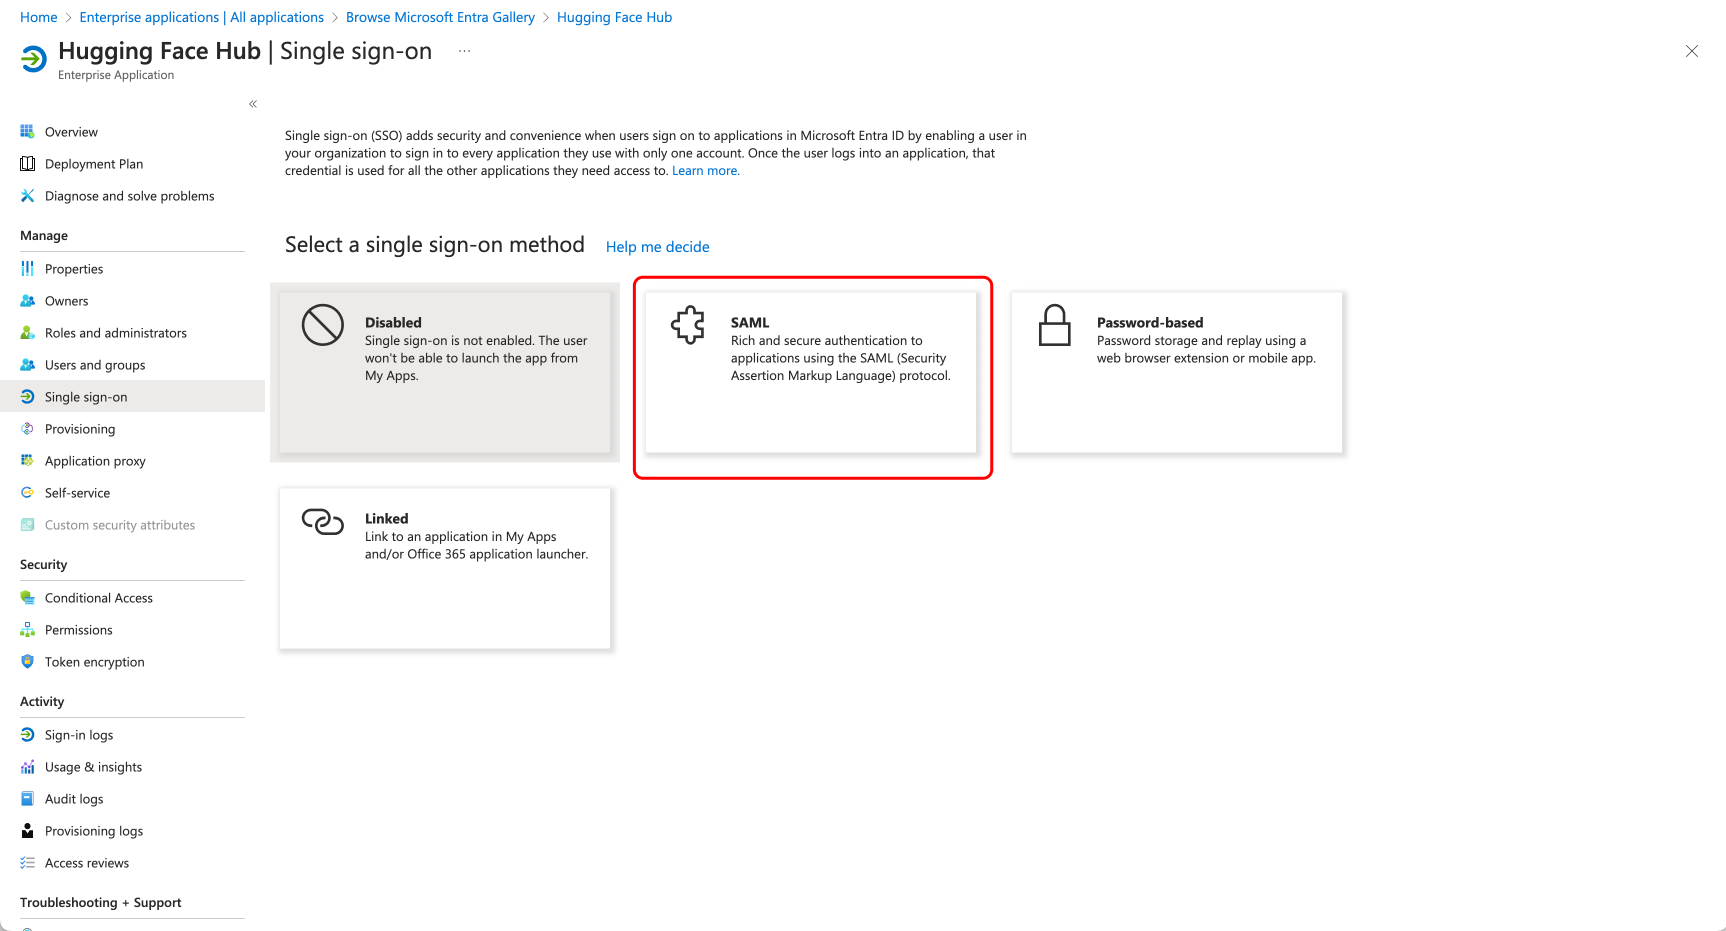Click the Password-based padlock icon
The width and height of the screenshot is (1726, 931).
[x=1054, y=326]
